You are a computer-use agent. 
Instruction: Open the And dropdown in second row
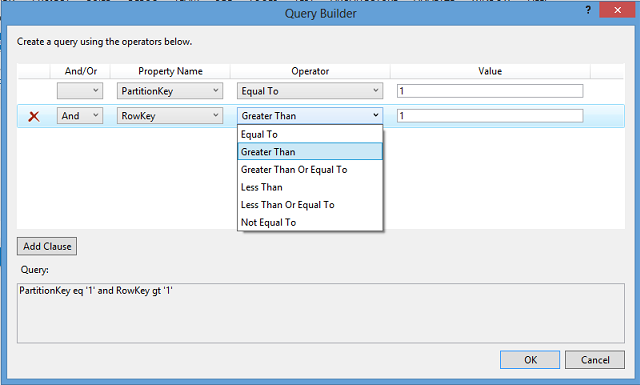coord(80,116)
